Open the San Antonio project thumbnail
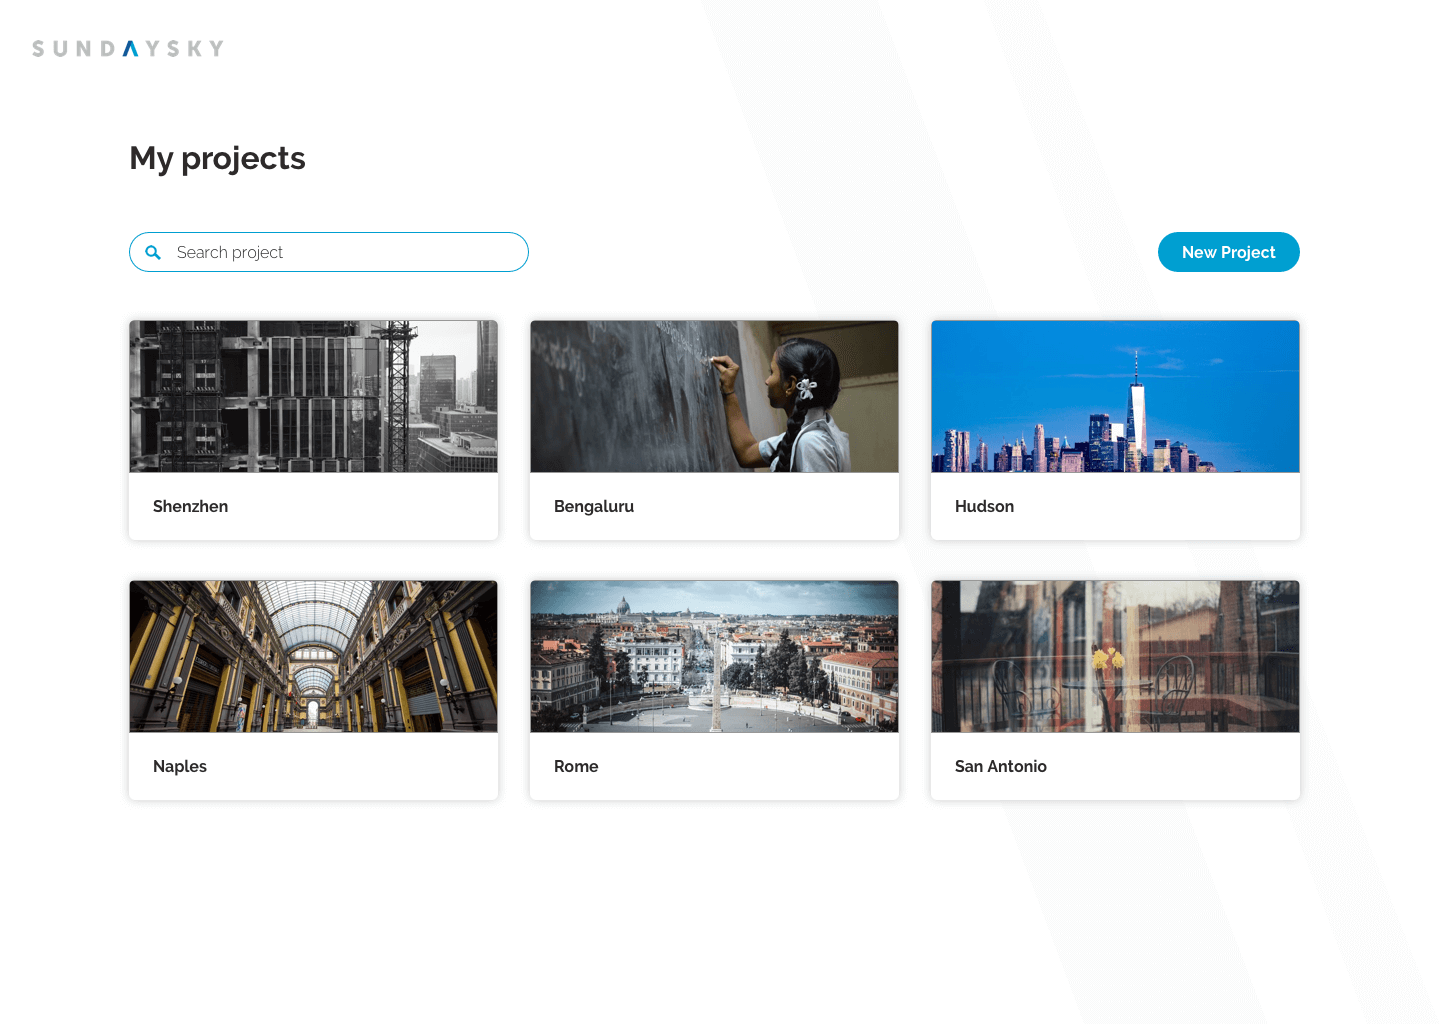This screenshot has width=1440, height=1024. click(1115, 656)
